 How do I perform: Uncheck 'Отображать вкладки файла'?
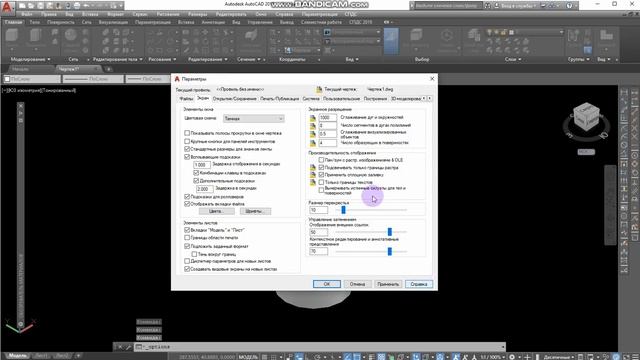(x=187, y=204)
